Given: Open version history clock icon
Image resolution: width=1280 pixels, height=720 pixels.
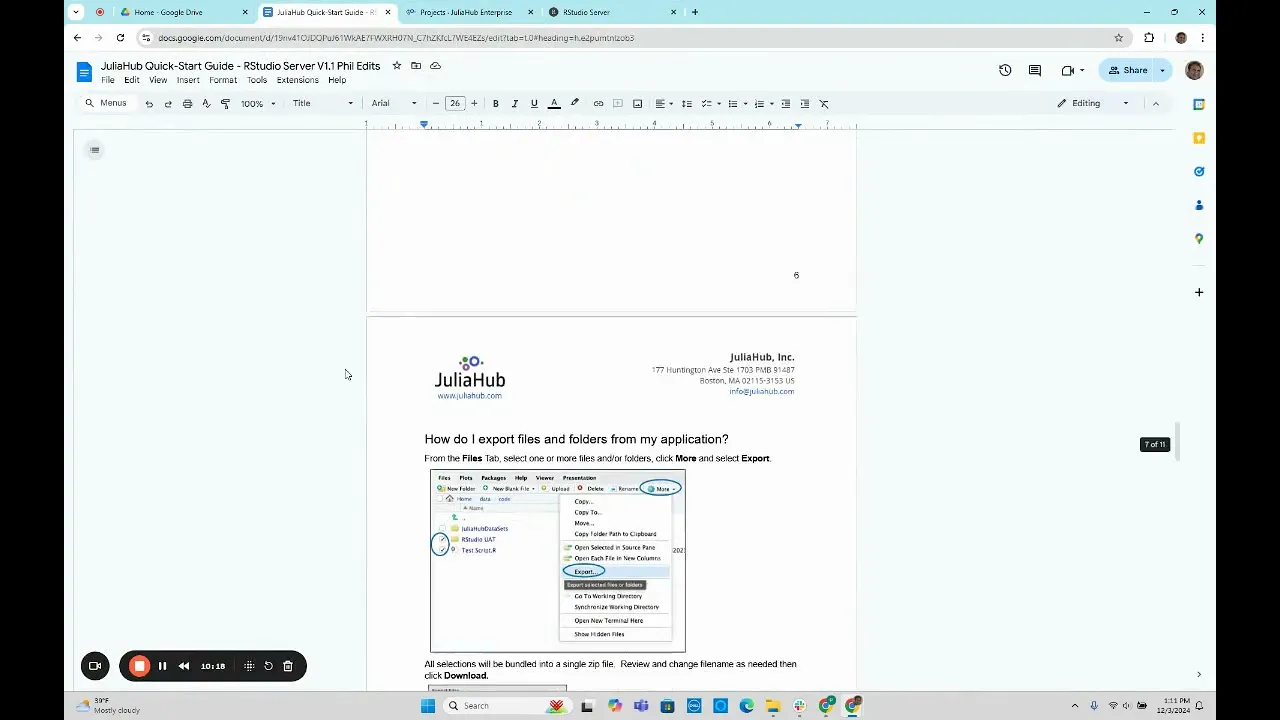Looking at the screenshot, I should tap(1005, 70).
